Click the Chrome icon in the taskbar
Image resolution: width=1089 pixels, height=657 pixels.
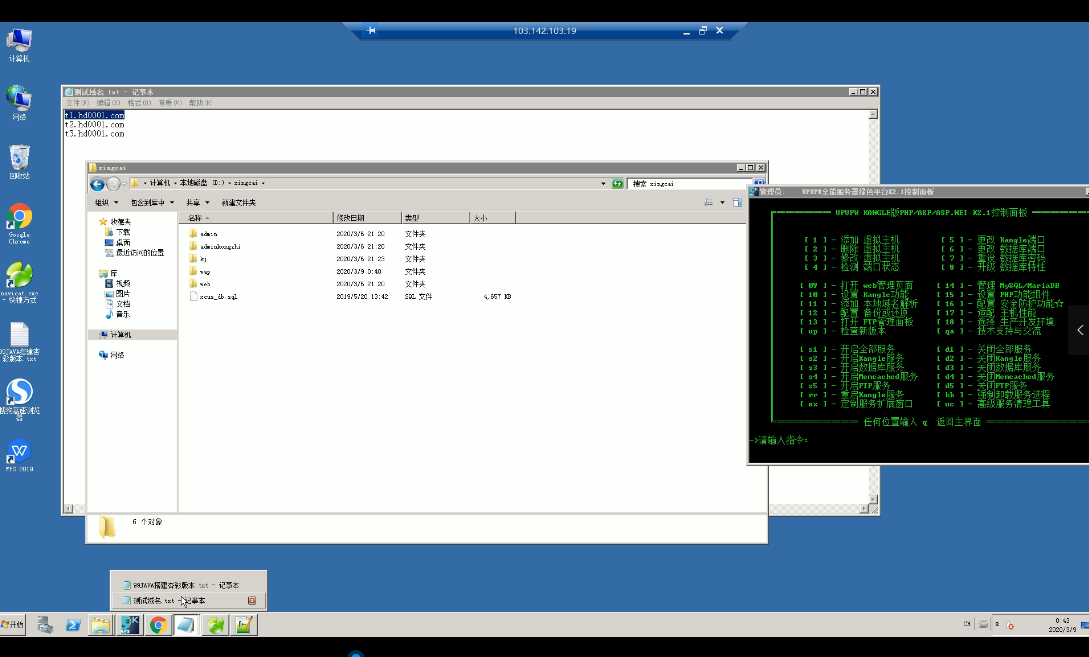pyautogui.click(x=158, y=625)
